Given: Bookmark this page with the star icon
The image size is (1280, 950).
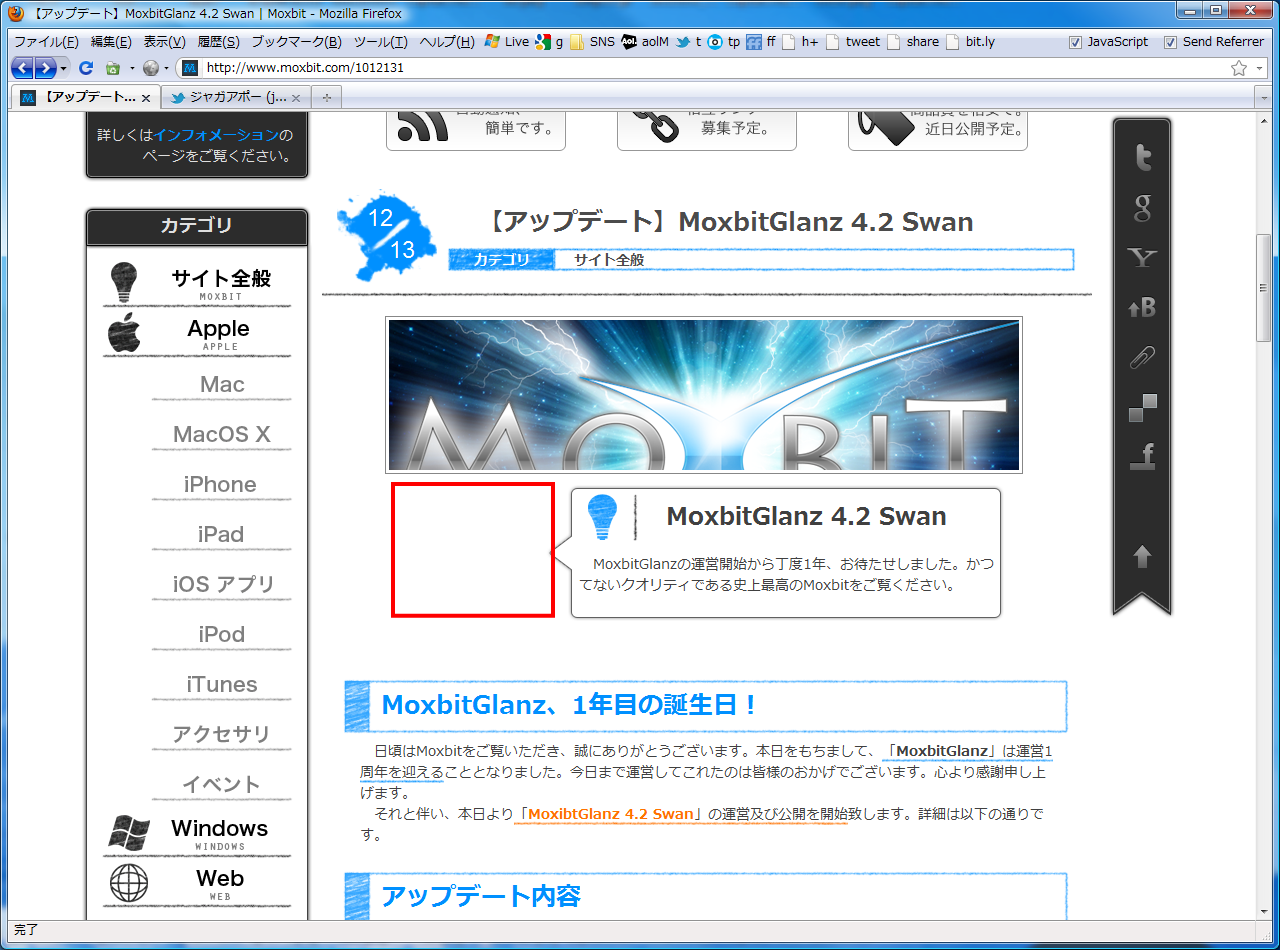Looking at the screenshot, I should point(1239,68).
